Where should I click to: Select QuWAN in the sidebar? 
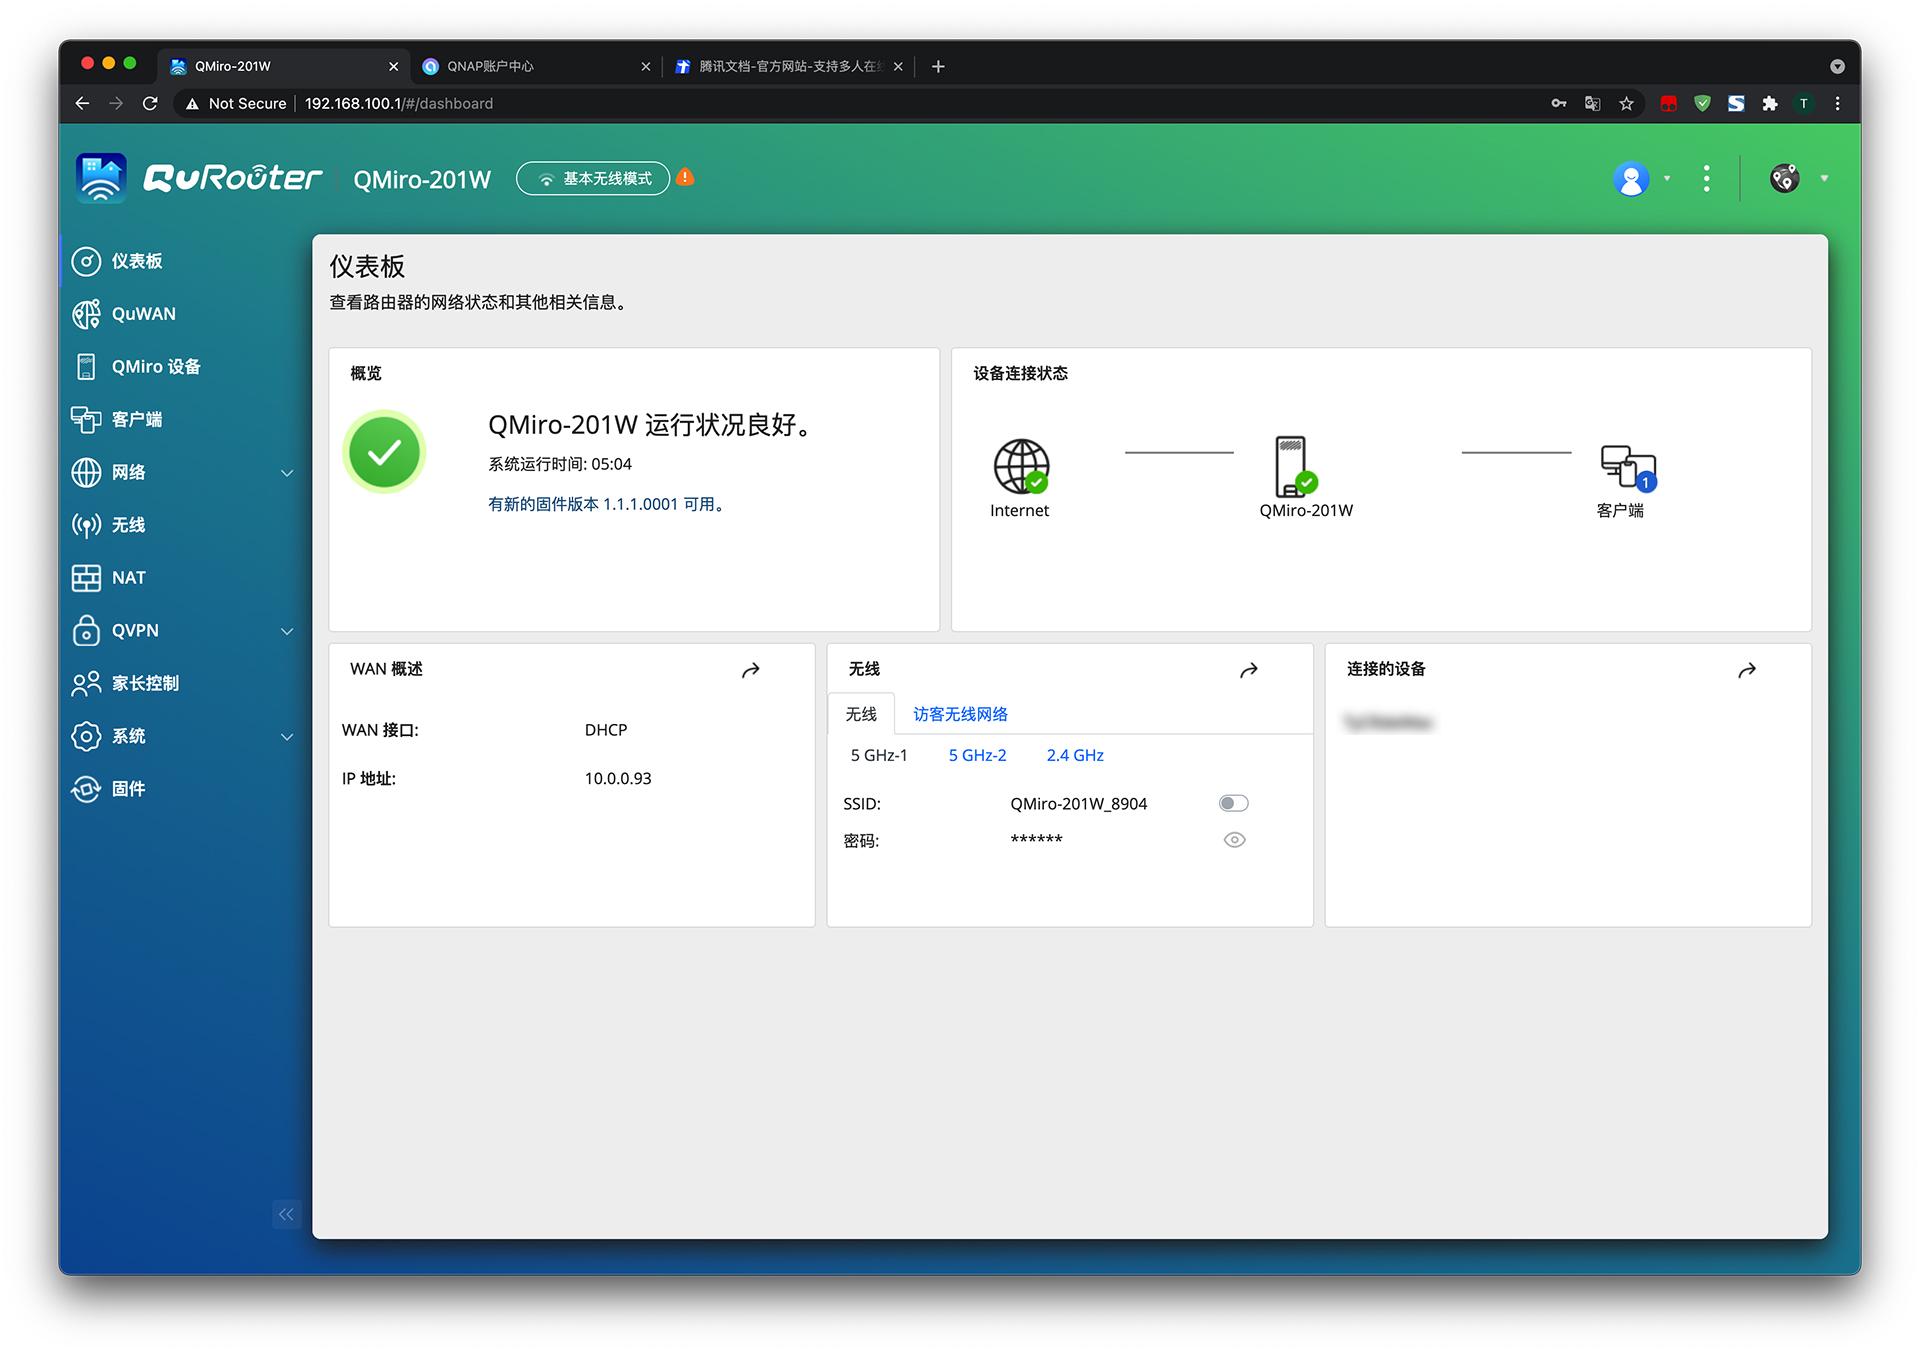click(x=143, y=314)
